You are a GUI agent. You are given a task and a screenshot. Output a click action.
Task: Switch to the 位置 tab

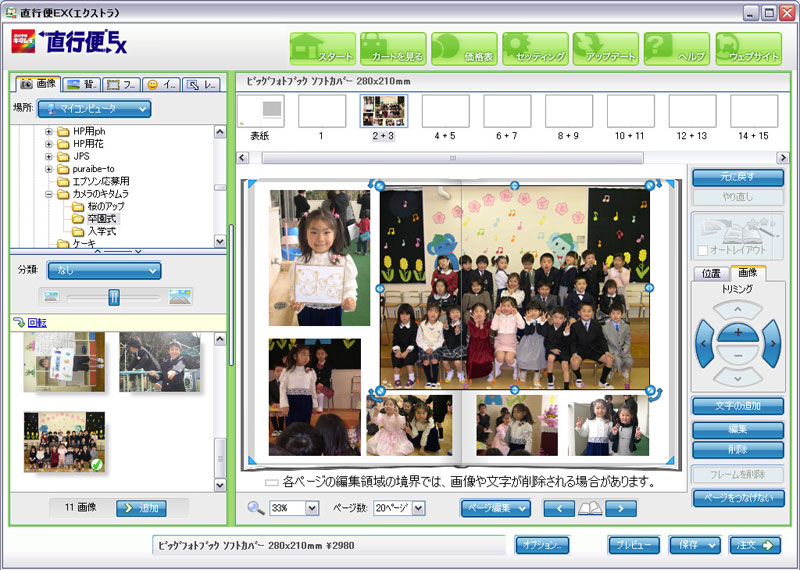click(711, 273)
